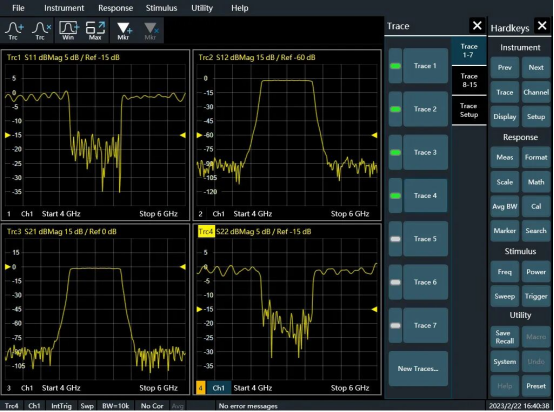Delete marker using the greyed Mkr× icon
This screenshot has height=412, width=554.
point(151,31)
